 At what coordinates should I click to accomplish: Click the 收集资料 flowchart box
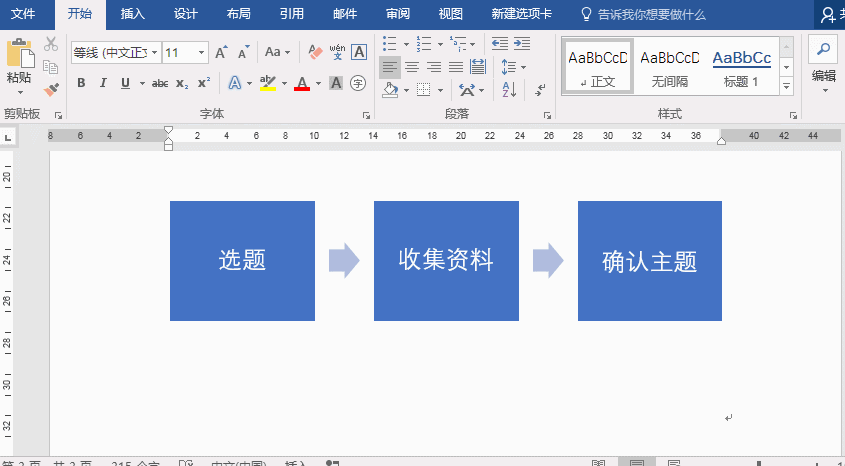[446, 261]
